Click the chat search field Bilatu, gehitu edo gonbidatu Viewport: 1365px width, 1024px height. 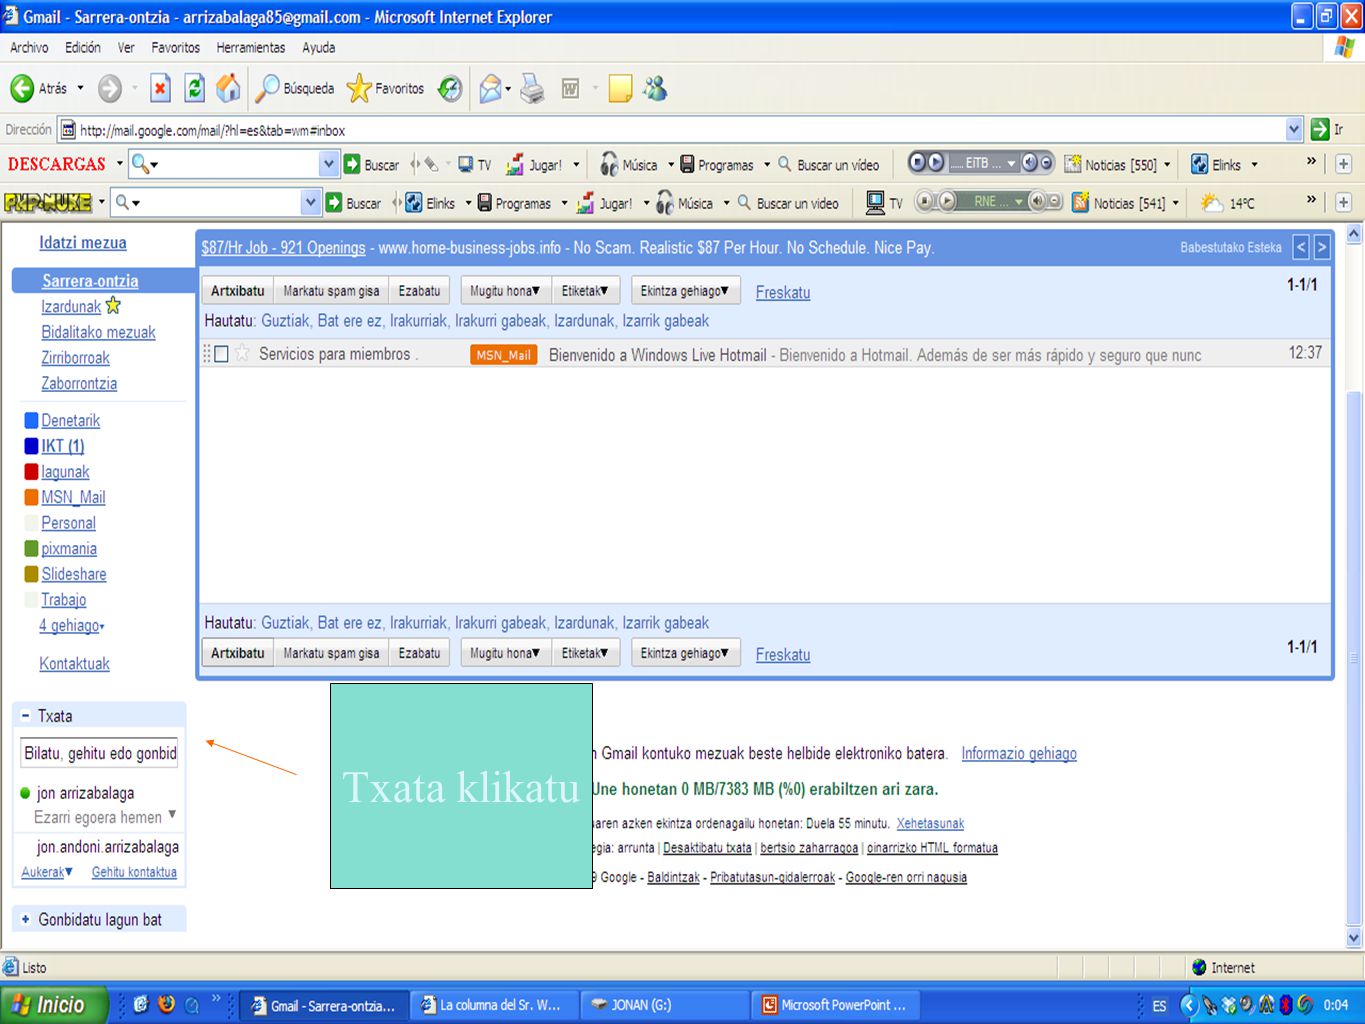point(99,753)
